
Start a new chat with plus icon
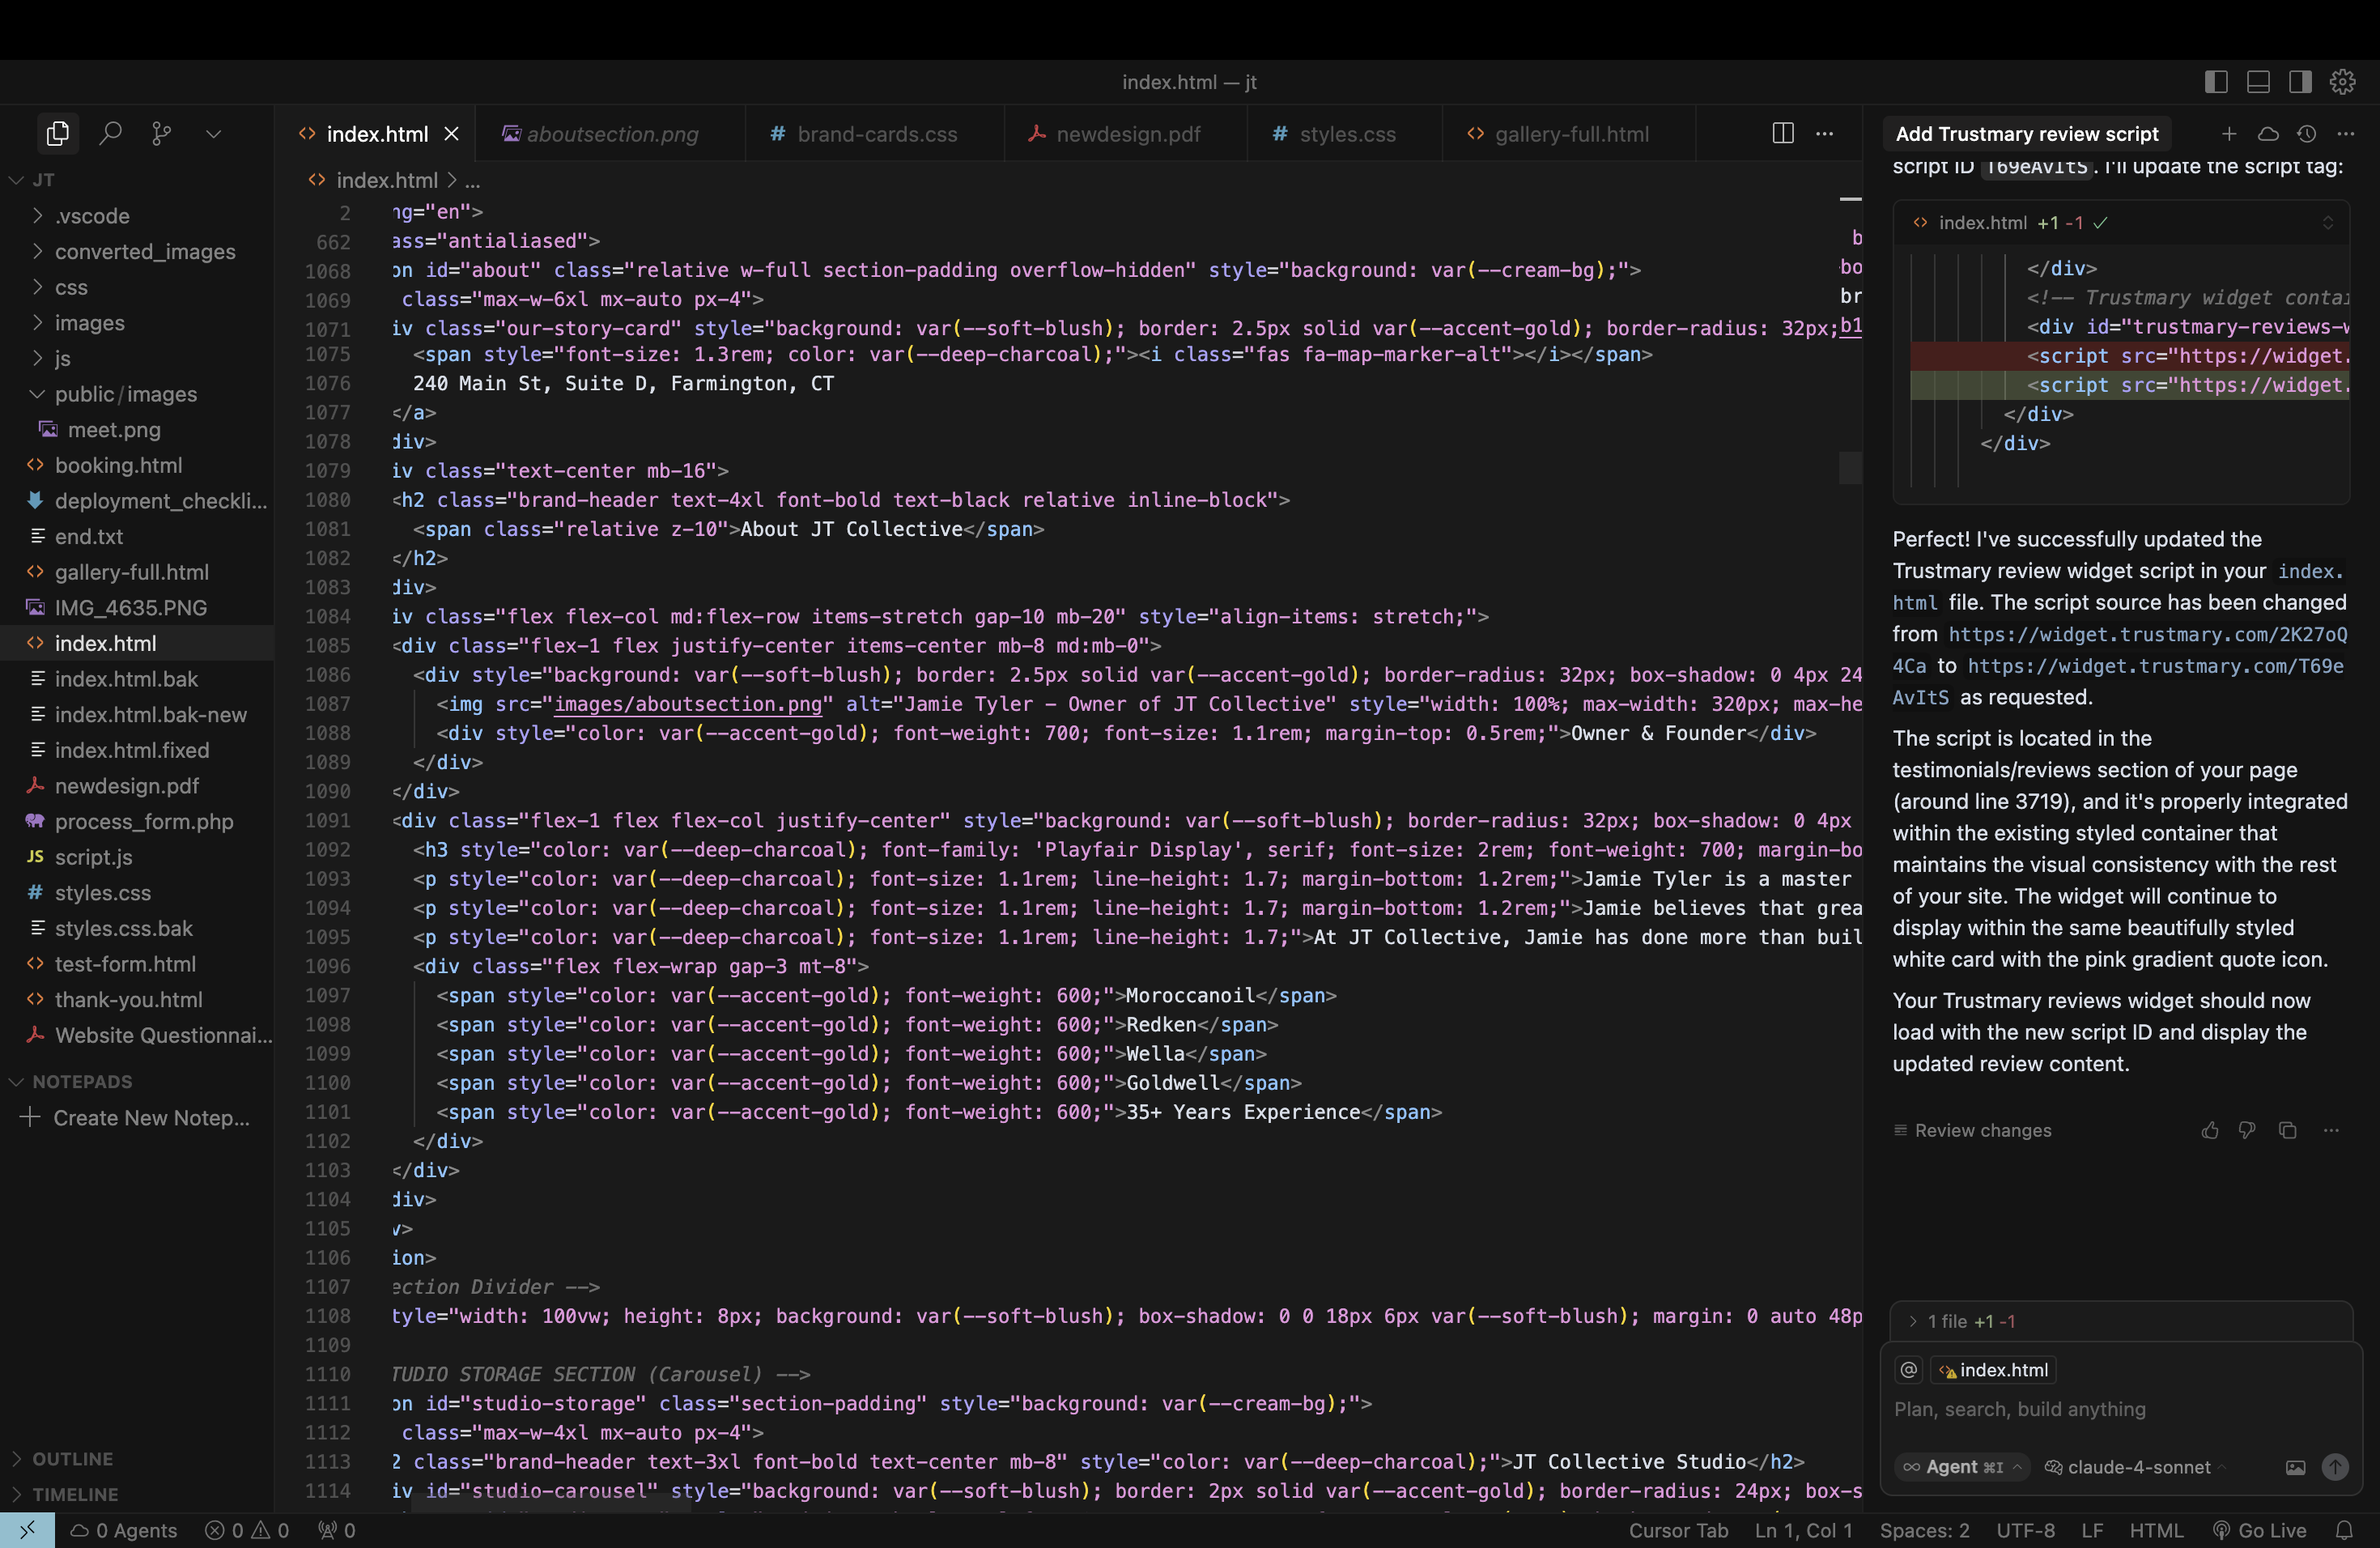coord(2229,133)
